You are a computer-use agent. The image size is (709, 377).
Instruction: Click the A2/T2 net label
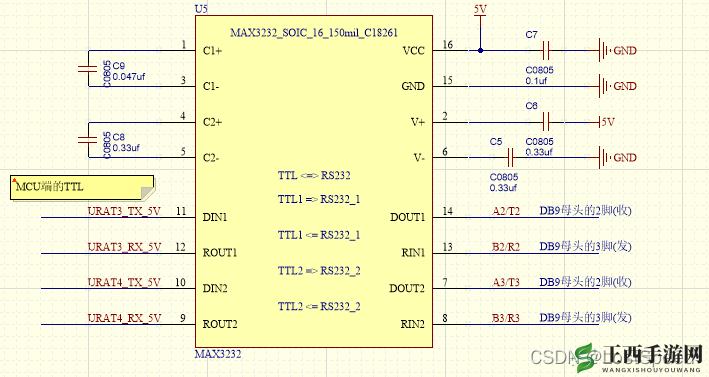506,211
